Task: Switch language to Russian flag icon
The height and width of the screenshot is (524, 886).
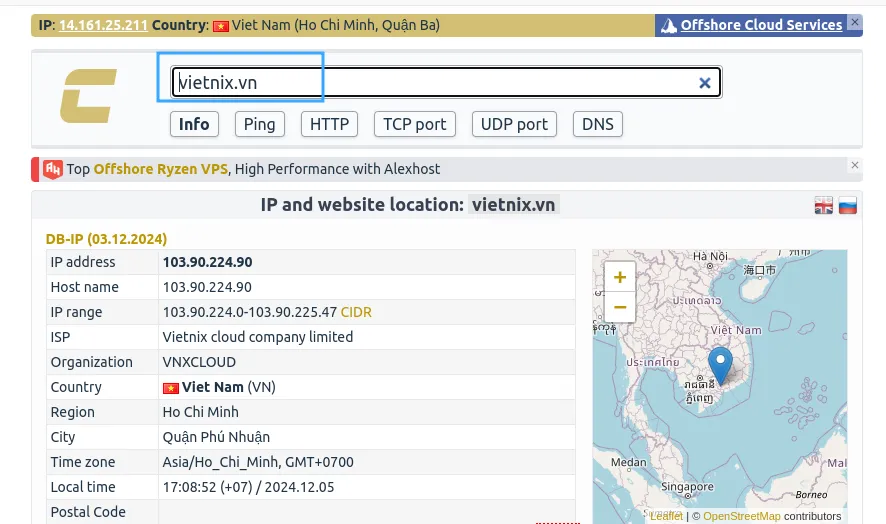Action: coord(848,205)
